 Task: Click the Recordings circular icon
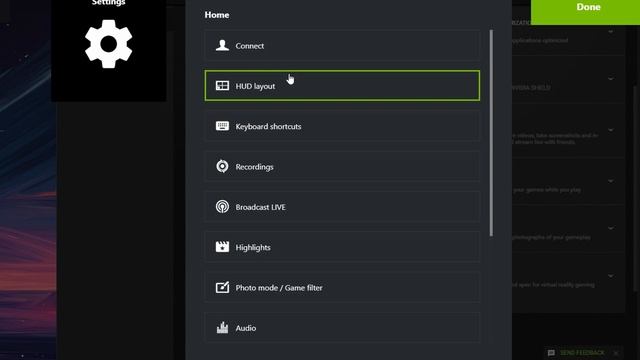click(x=222, y=166)
